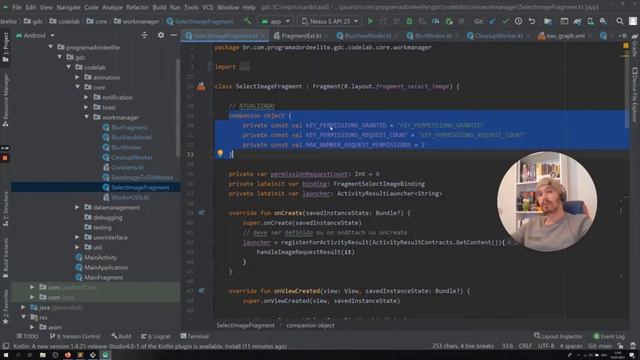Open the Layout Inspector button
The image size is (640, 360).
click(558, 336)
